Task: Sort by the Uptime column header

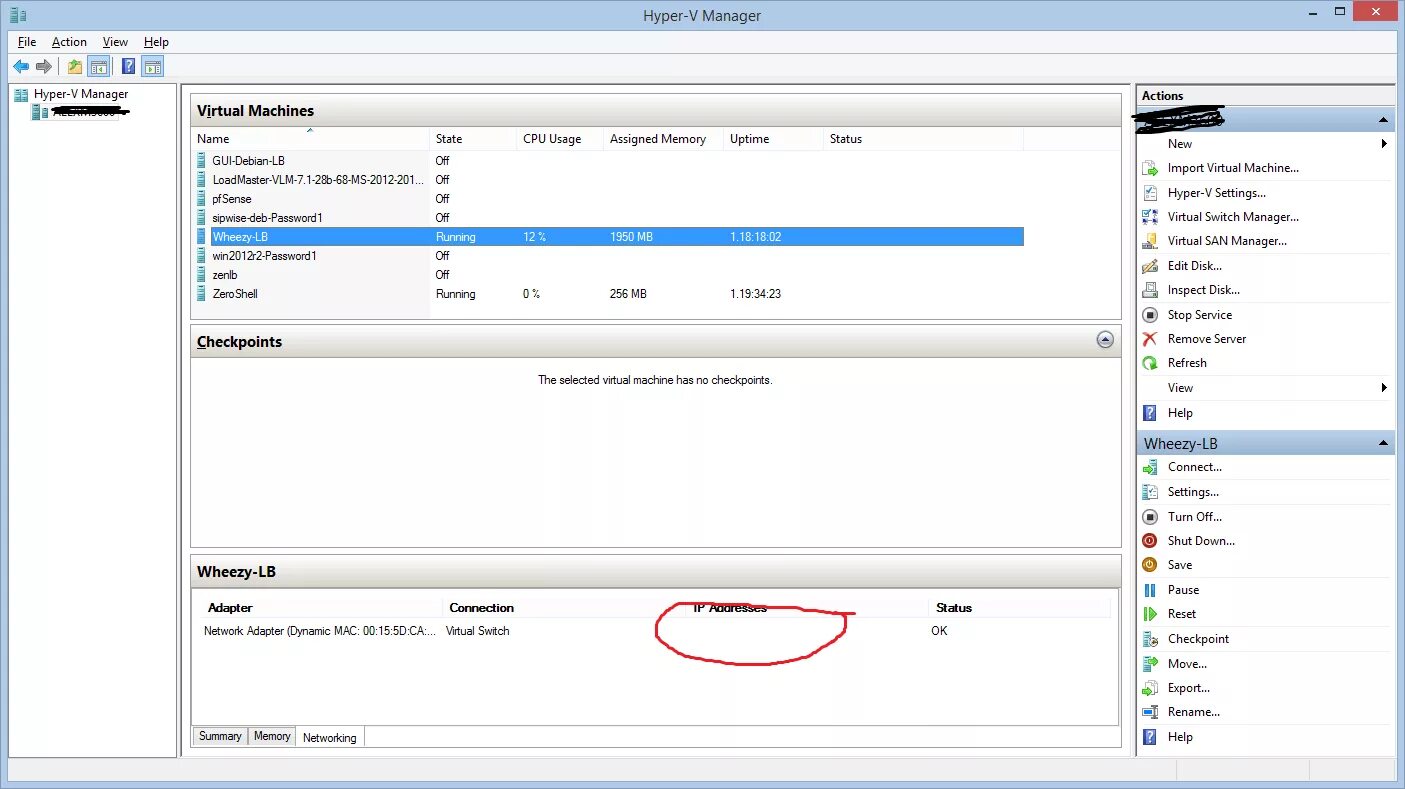Action: pos(773,139)
